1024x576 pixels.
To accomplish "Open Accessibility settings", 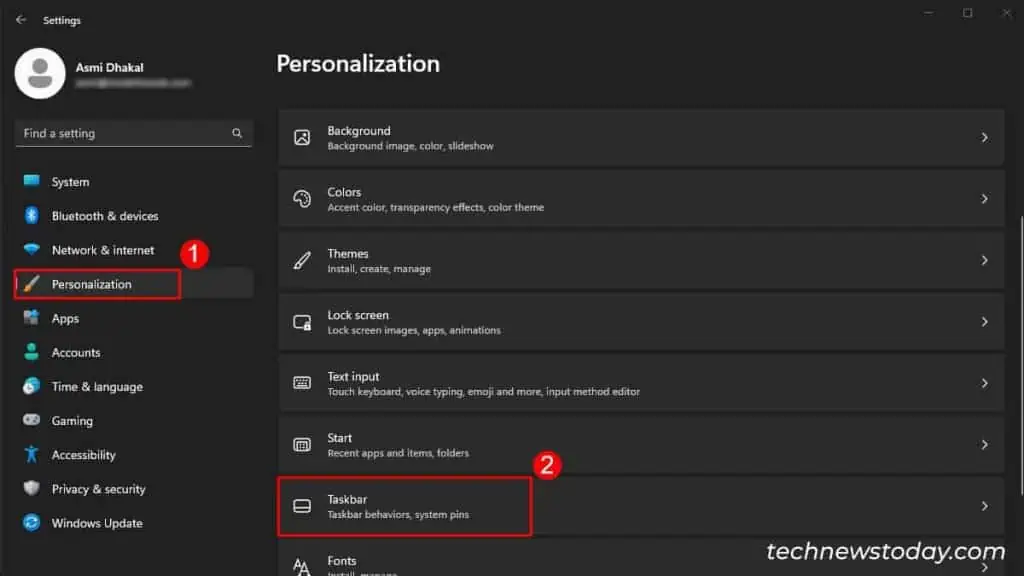I will [133, 455].
